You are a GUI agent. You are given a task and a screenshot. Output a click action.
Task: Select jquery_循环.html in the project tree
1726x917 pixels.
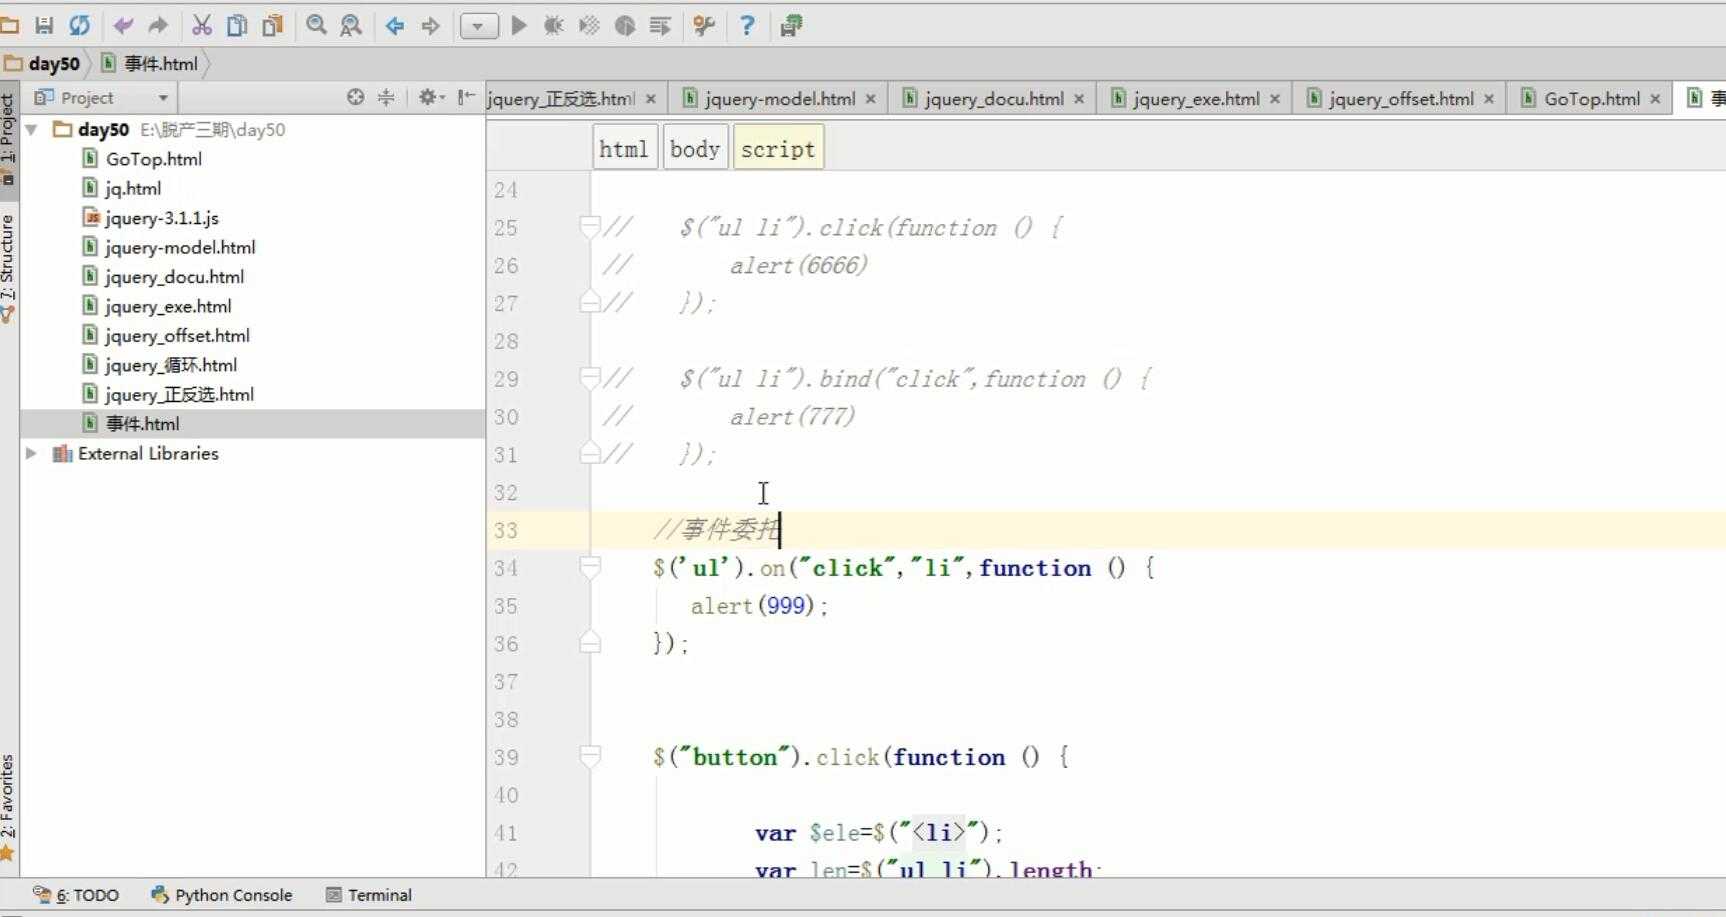pos(170,365)
